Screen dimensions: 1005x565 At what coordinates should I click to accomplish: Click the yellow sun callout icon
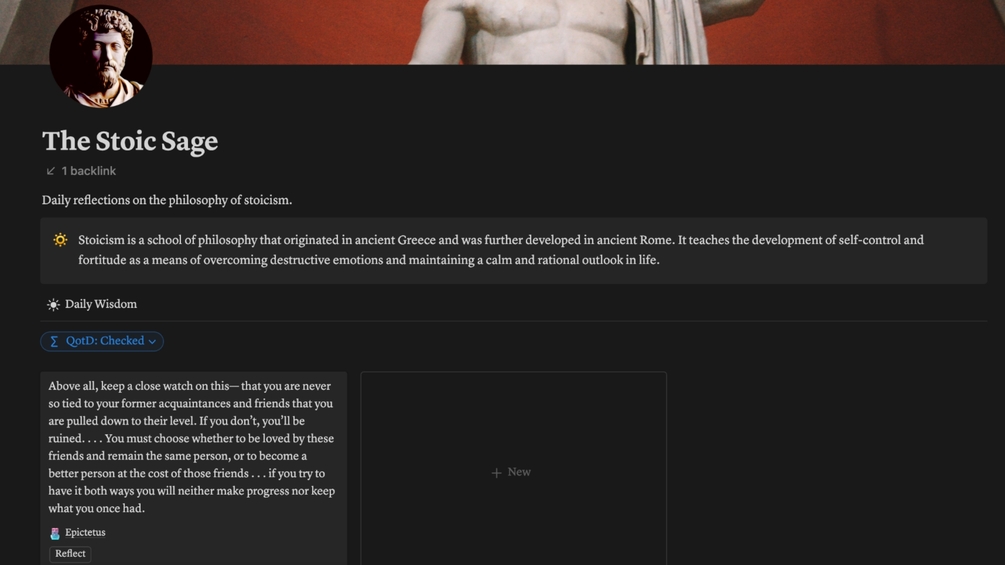[x=60, y=240]
